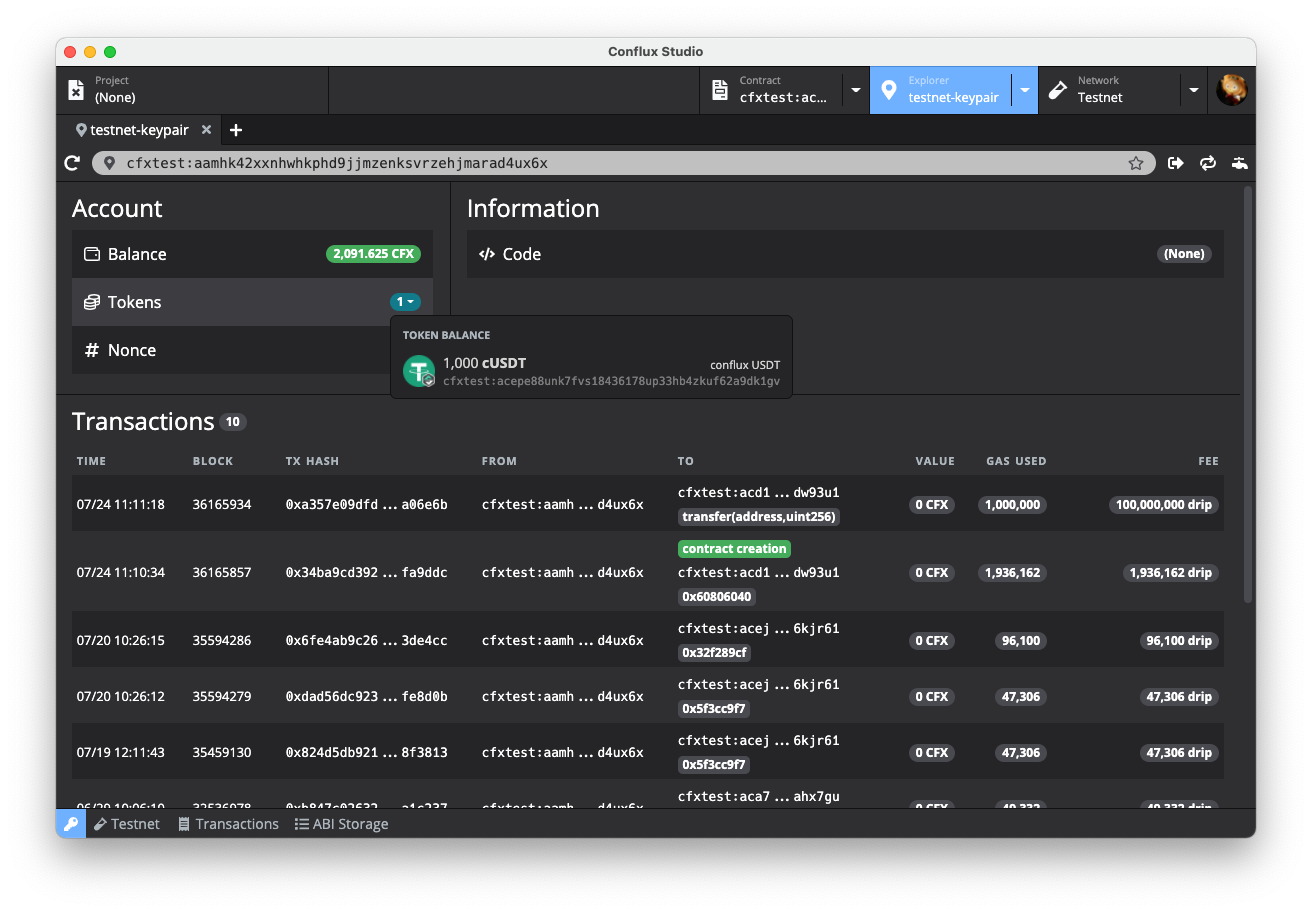This screenshot has width=1312, height=912.
Task: Click the Code (None) badge
Action: point(1184,254)
